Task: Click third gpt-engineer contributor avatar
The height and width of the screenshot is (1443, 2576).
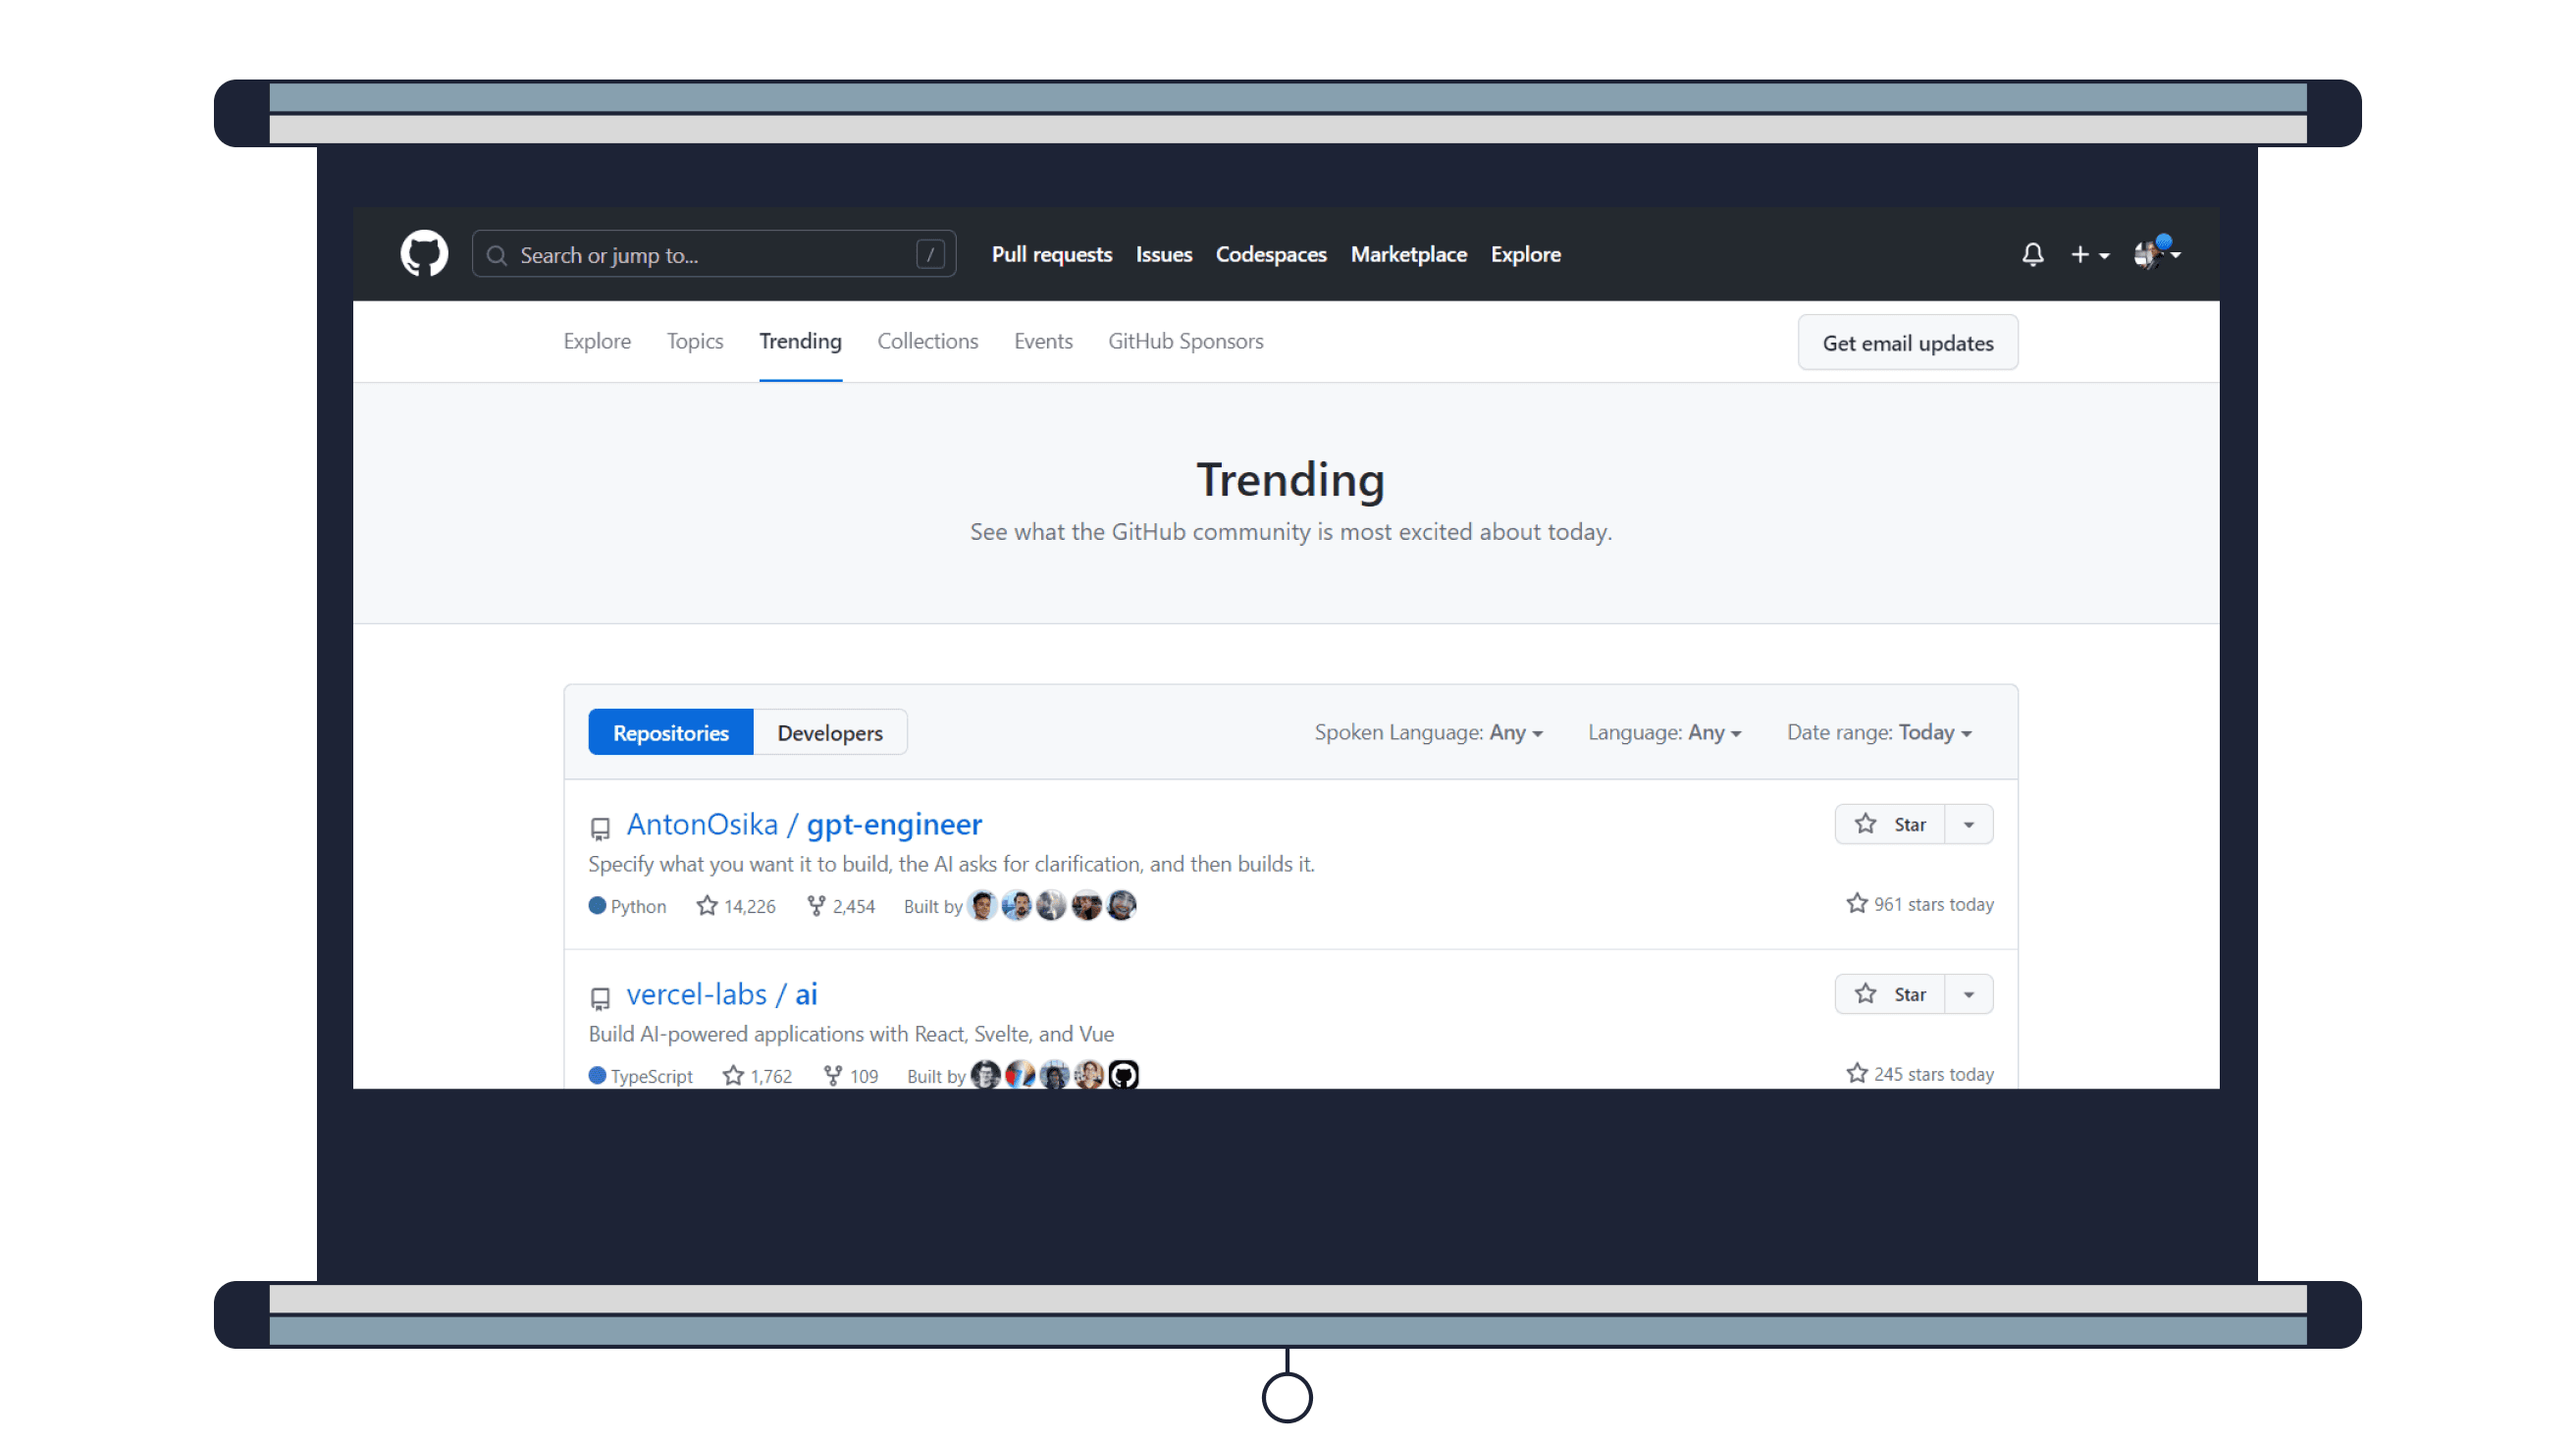Action: pos(1051,906)
